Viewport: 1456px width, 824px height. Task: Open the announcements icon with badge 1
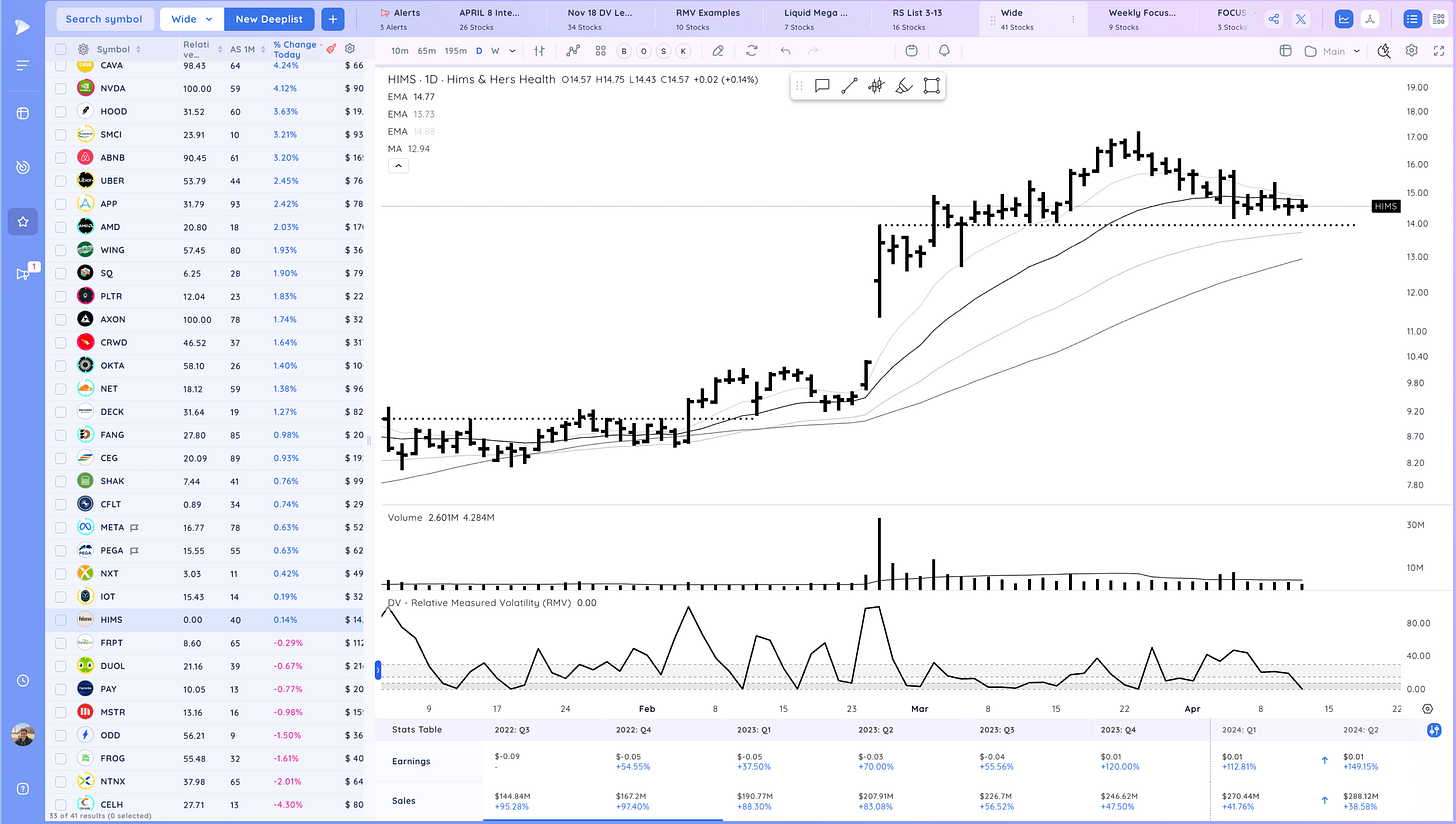pyautogui.click(x=24, y=273)
